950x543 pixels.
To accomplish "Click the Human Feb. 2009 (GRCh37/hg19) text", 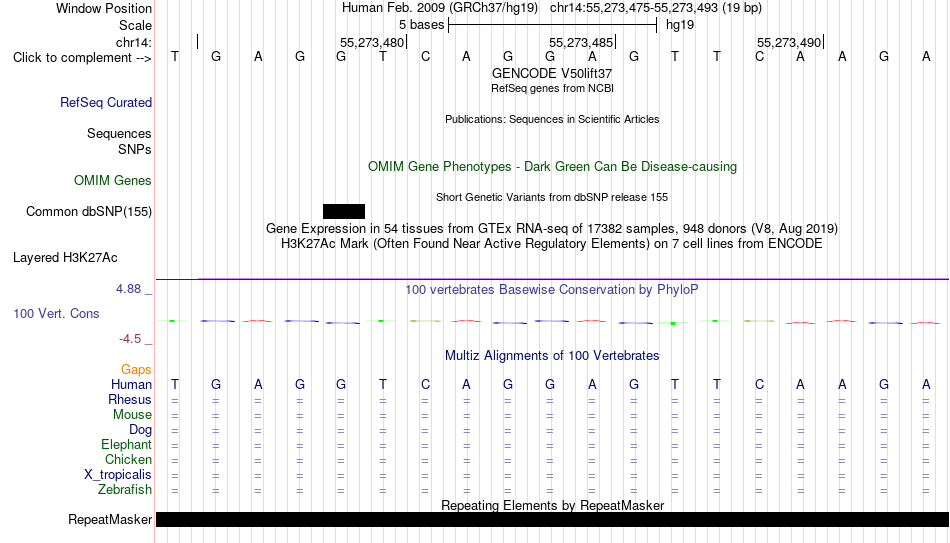I will tap(440, 8).
